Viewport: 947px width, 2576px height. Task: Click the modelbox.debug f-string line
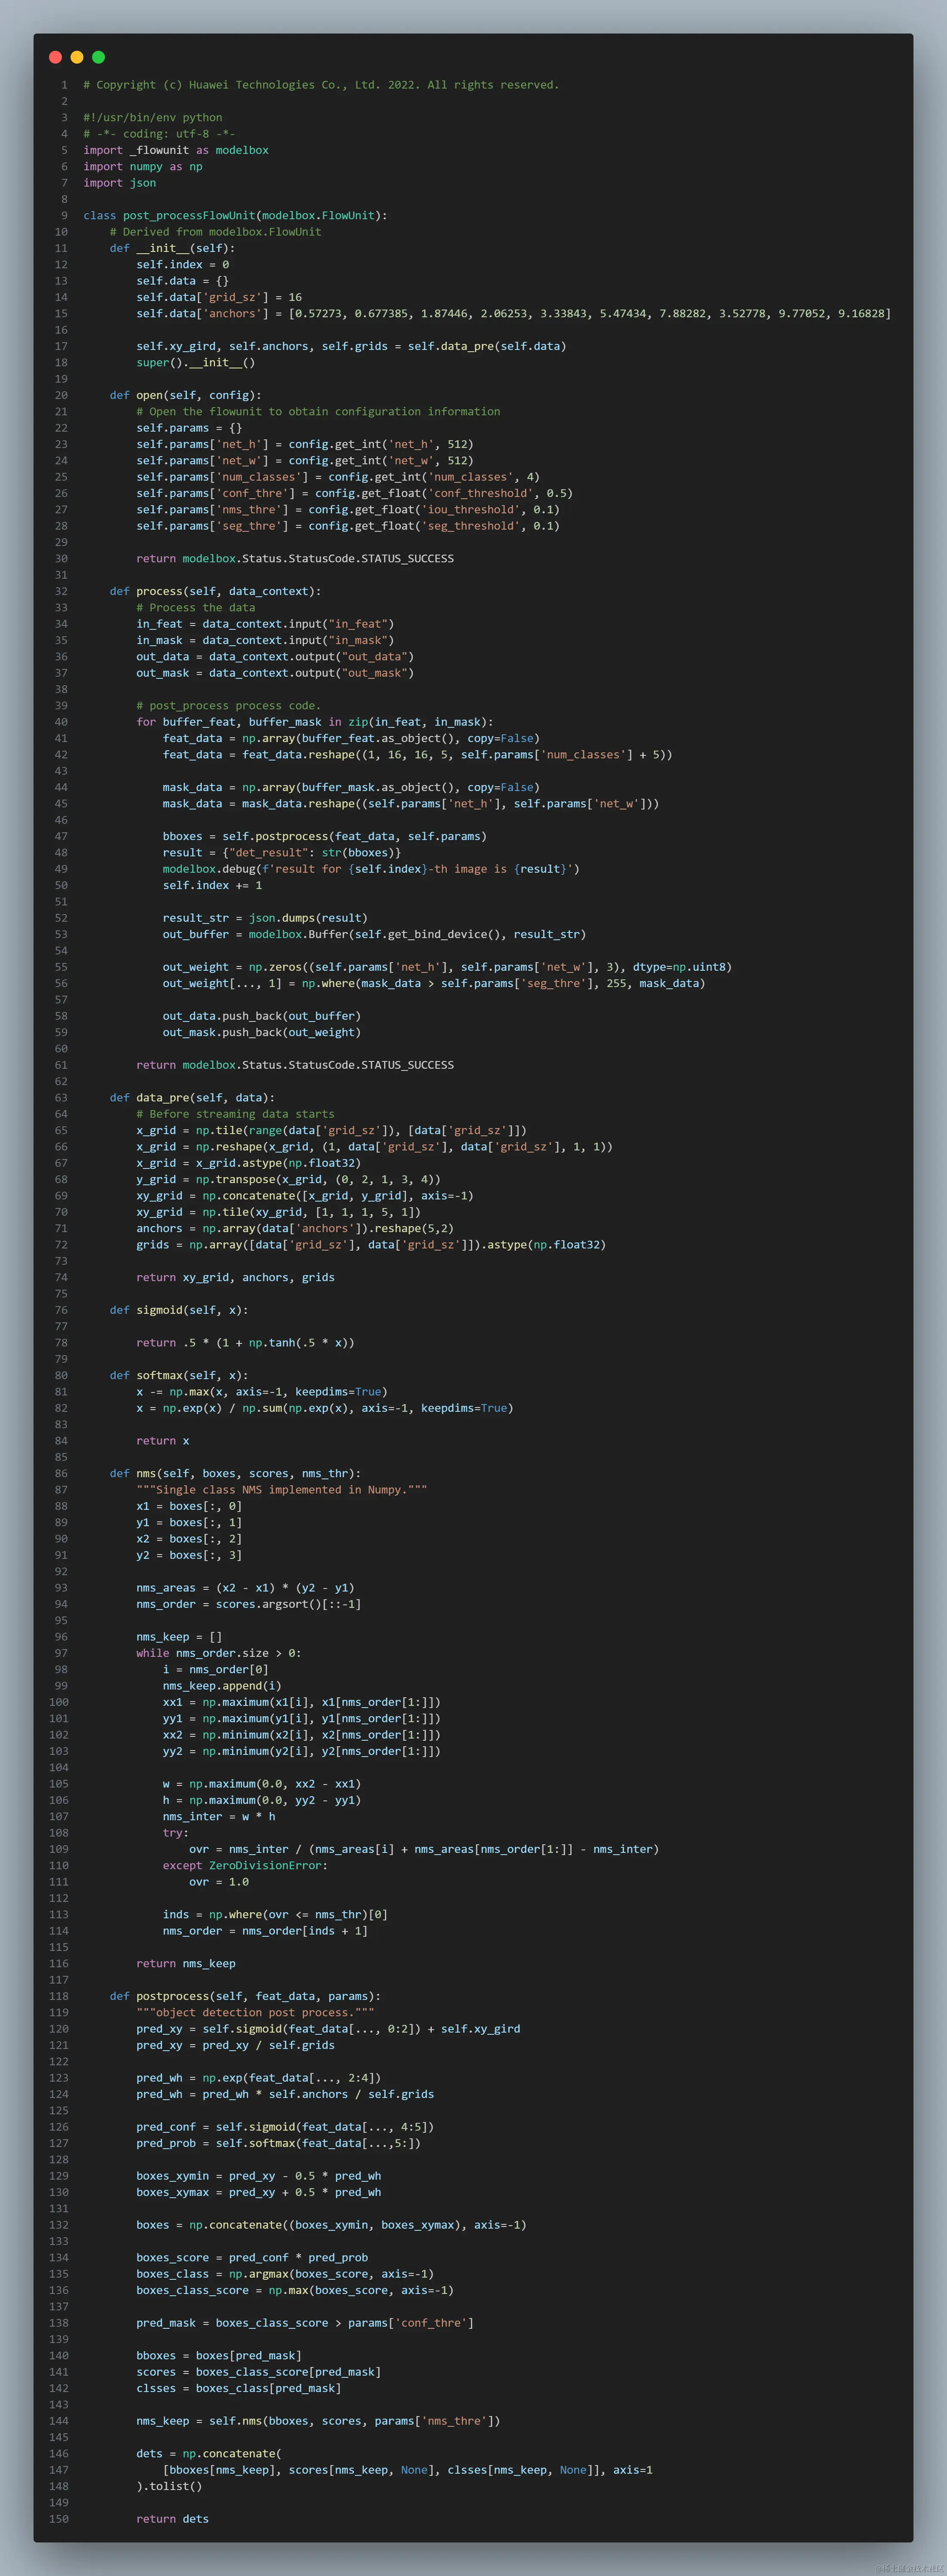click(x=371, y=869)
